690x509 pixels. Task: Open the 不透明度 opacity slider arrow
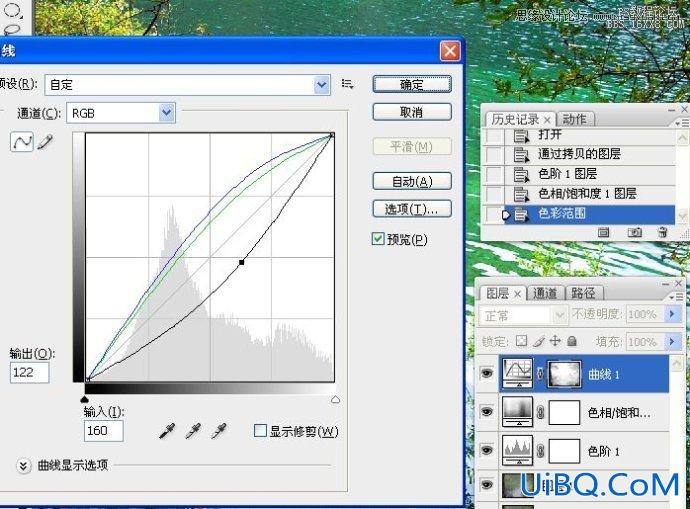tap(672, 314)
